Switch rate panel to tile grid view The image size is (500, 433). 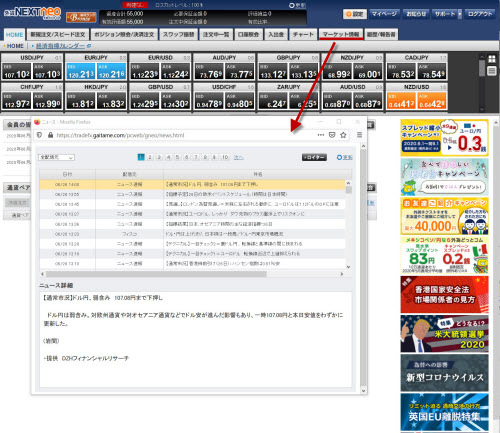(x=492, y=59)
